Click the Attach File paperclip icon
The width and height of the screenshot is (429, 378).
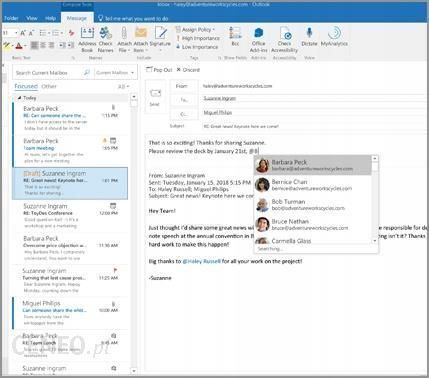(124, 33)
